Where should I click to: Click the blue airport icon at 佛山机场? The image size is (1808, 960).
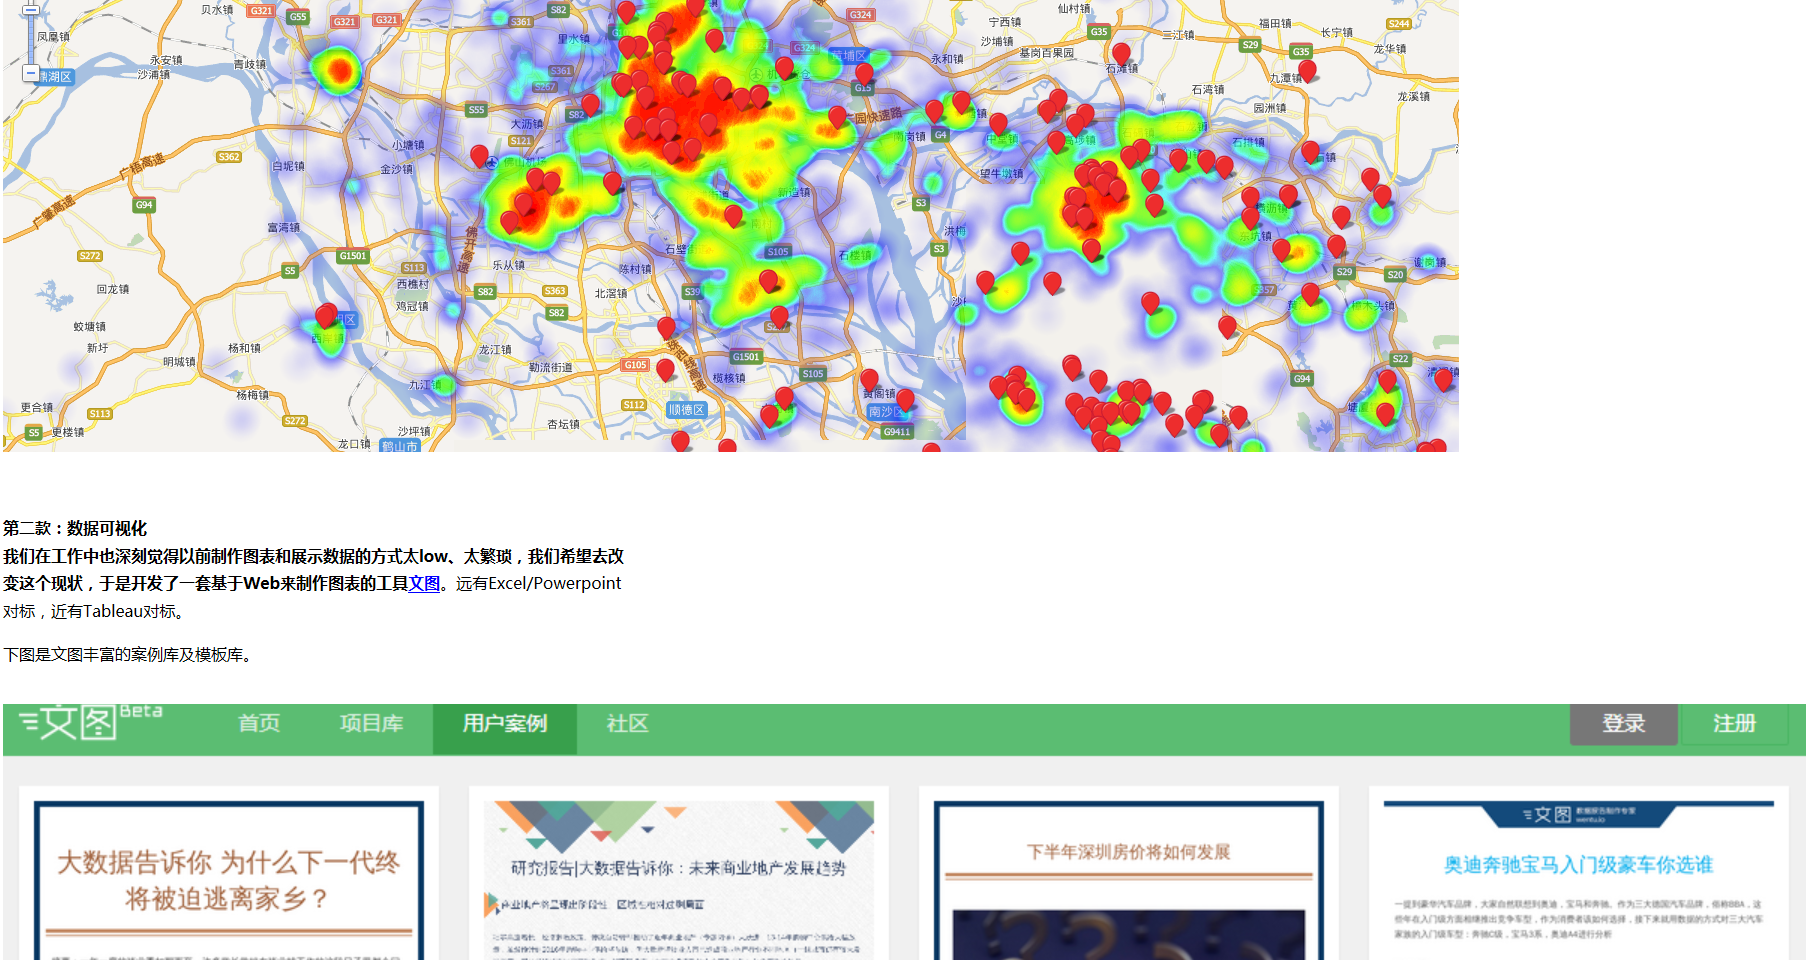[x=491, y=162]
